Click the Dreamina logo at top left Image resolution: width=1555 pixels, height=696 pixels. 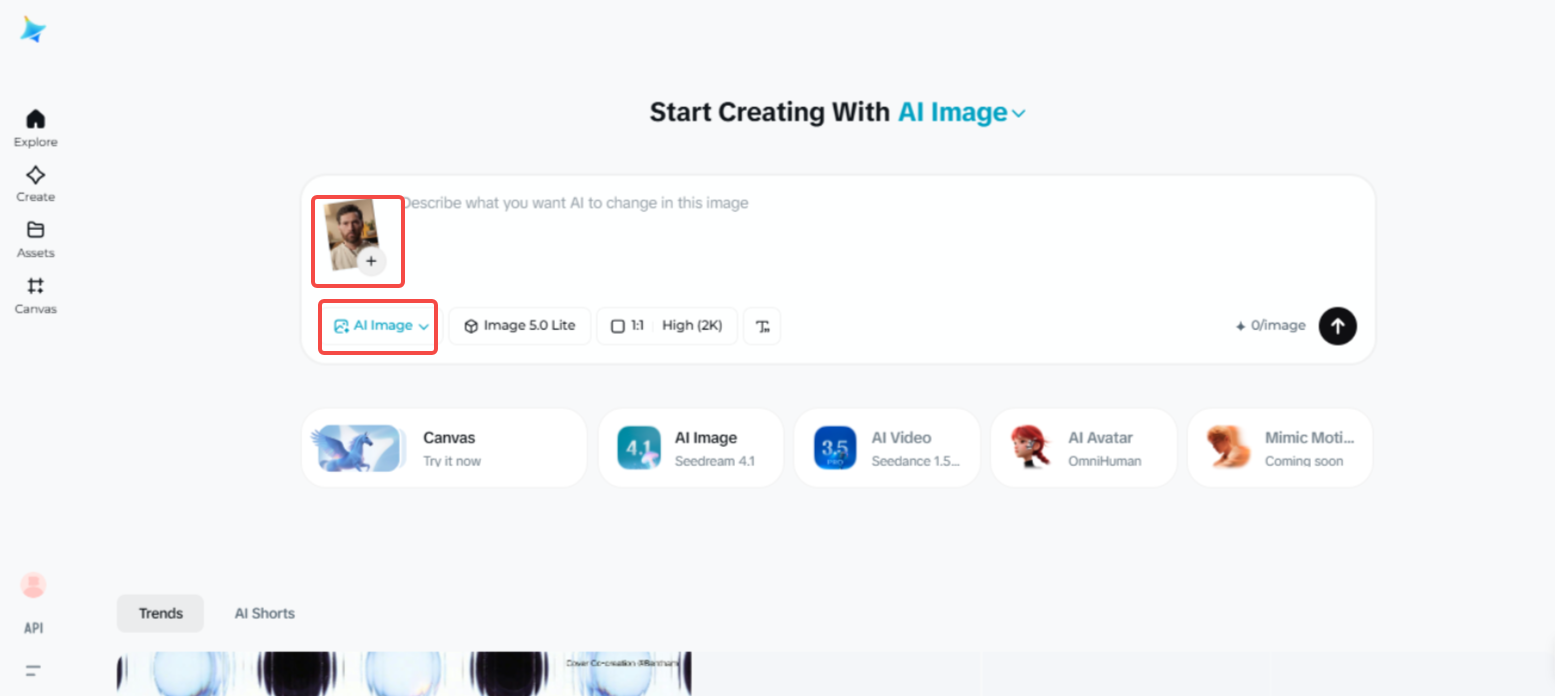pyautogui.click(x=33, y=30)
